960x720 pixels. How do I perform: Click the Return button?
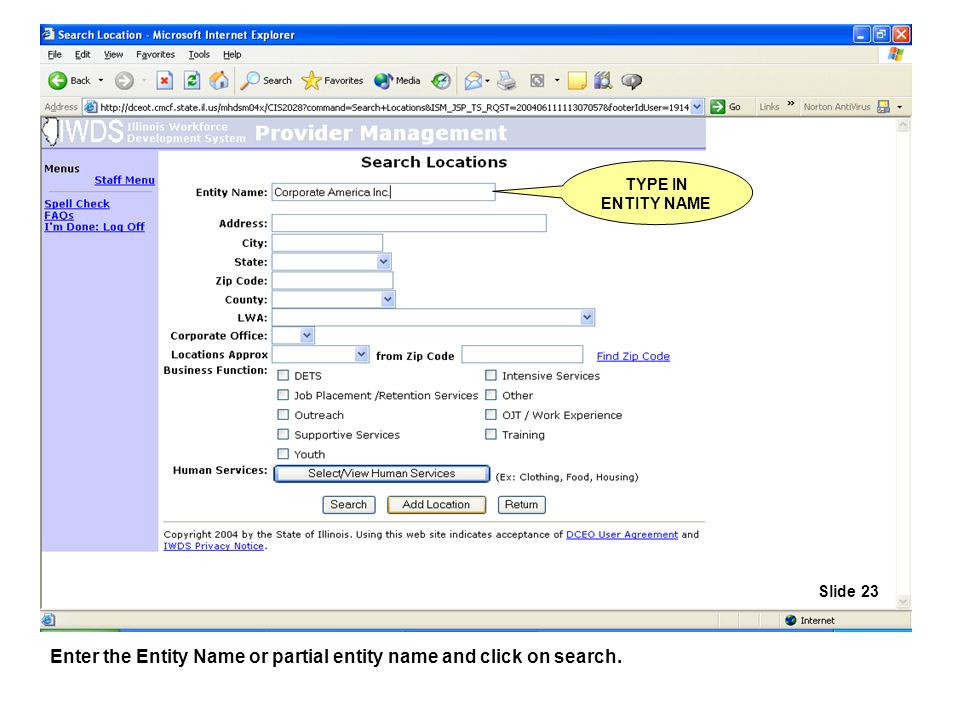pyautogui.click(x=522, y=504)
